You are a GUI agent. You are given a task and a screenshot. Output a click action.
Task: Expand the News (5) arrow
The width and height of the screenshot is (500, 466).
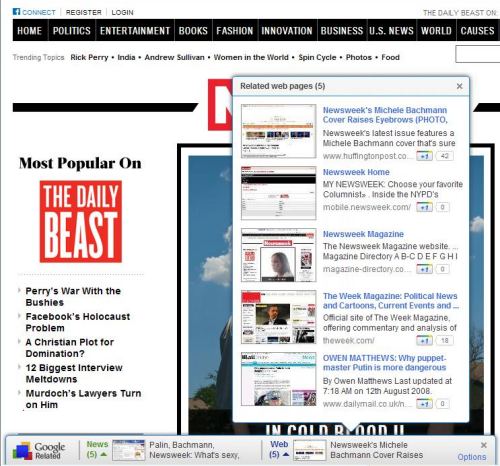tap(104, 454)
